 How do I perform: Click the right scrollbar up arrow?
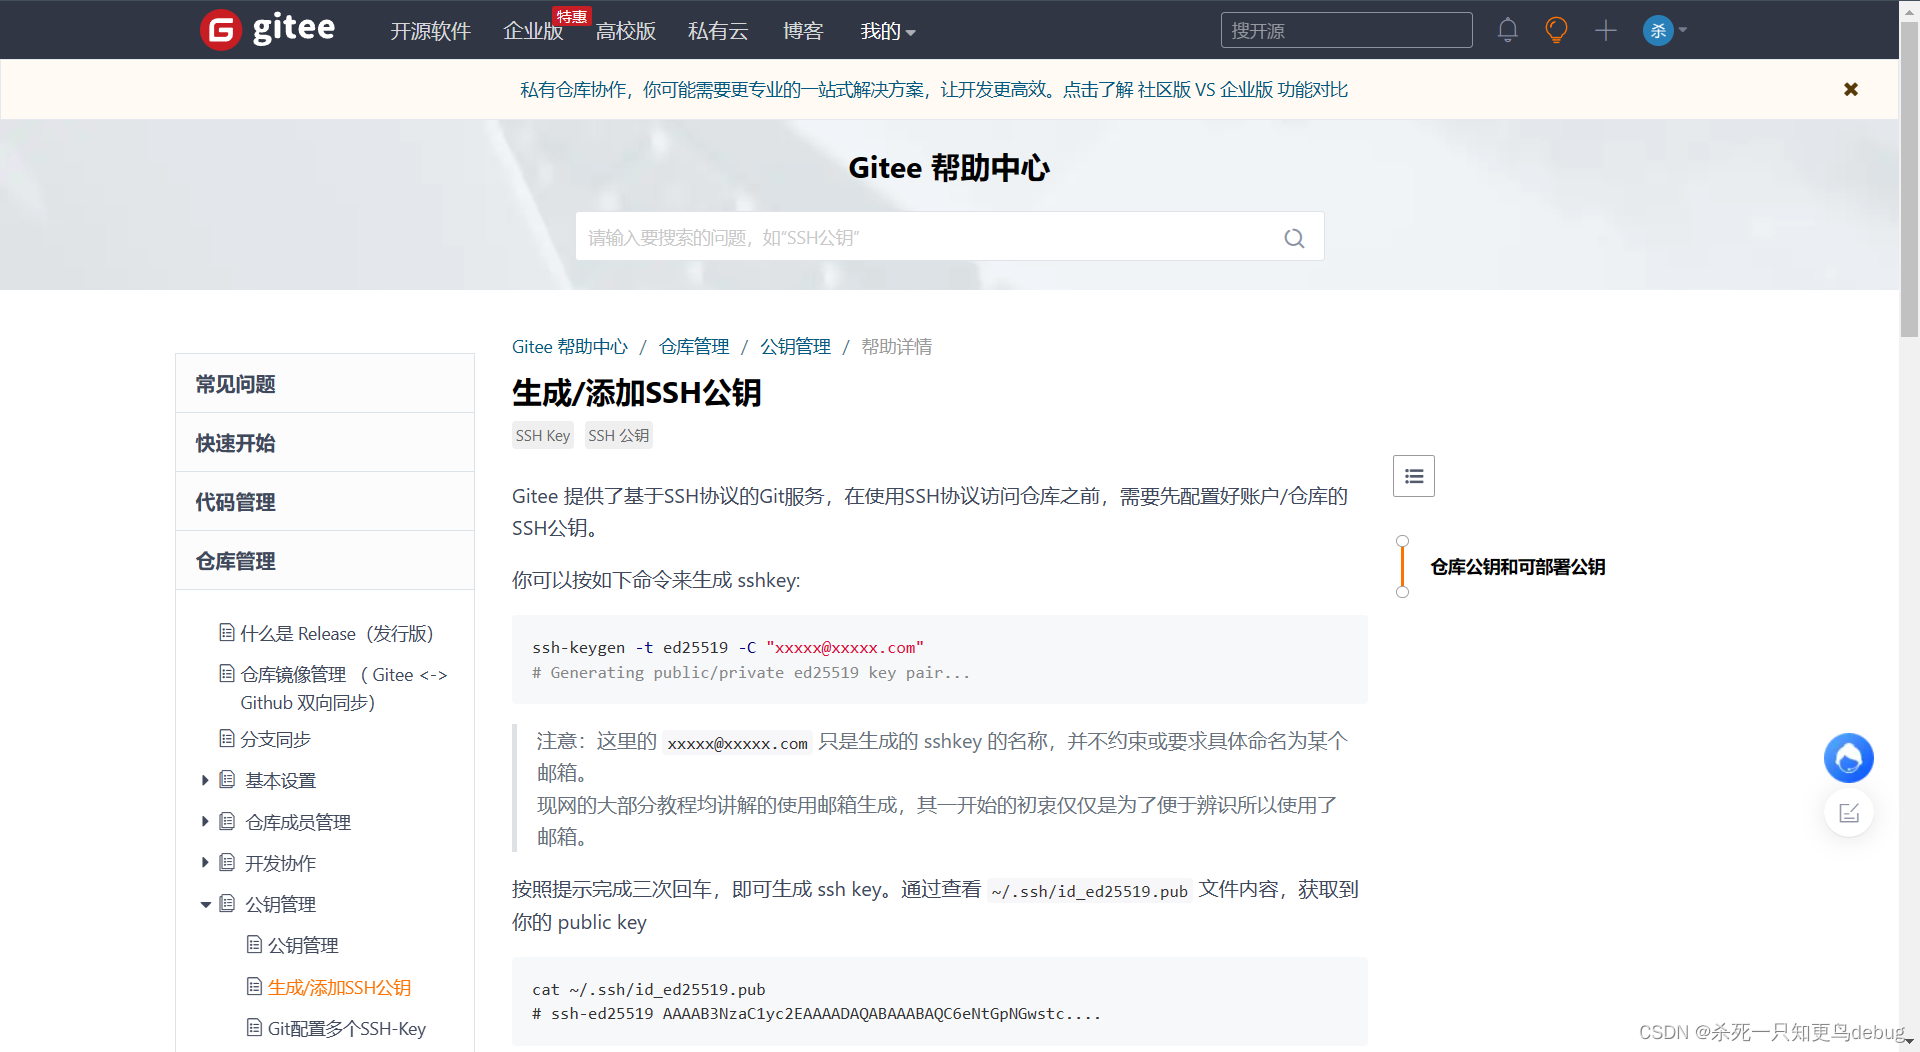1908,10
